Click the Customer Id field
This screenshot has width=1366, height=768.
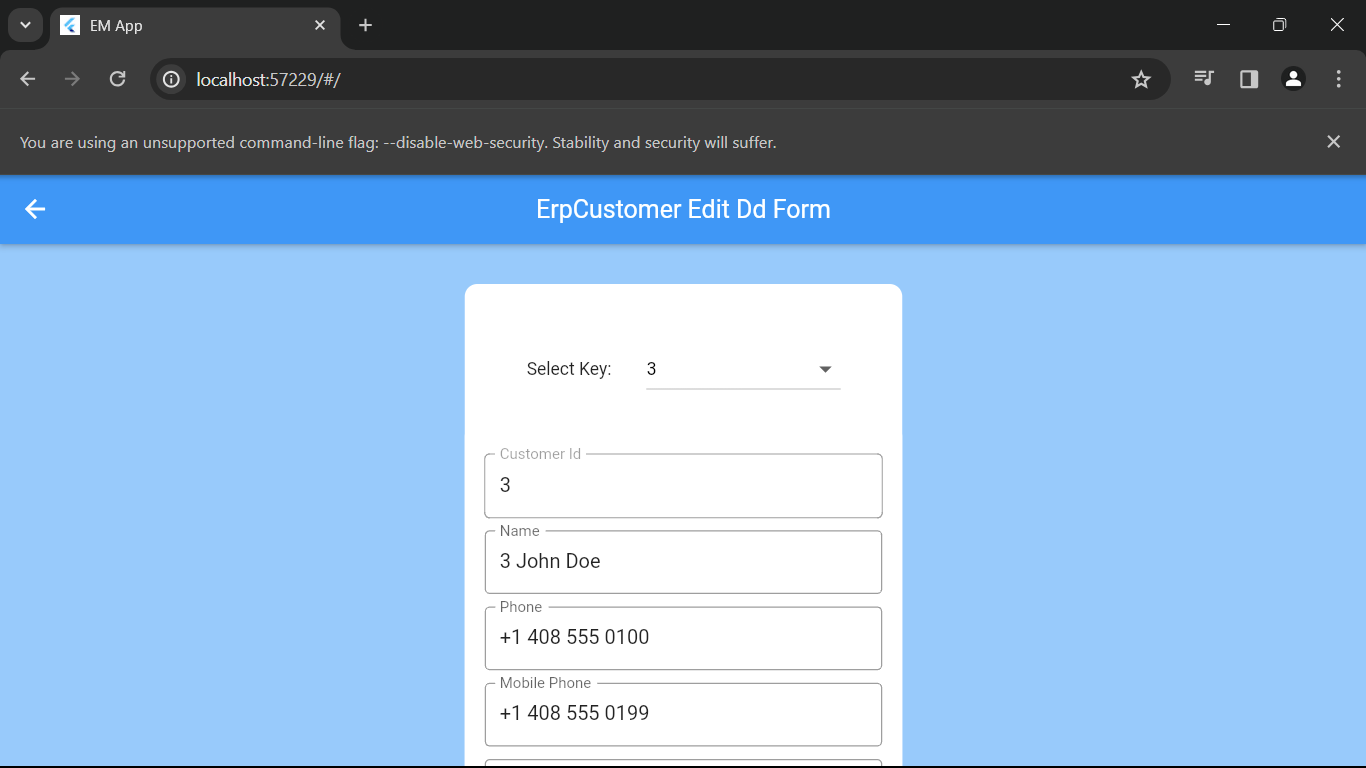coord(683,486)
